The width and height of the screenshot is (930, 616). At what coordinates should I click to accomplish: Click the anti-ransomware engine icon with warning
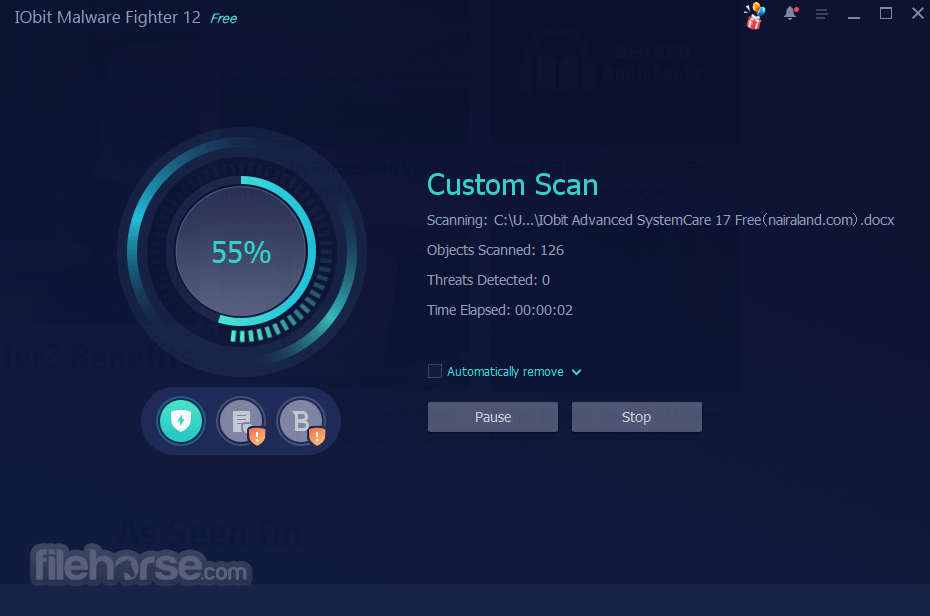[241, 422]
